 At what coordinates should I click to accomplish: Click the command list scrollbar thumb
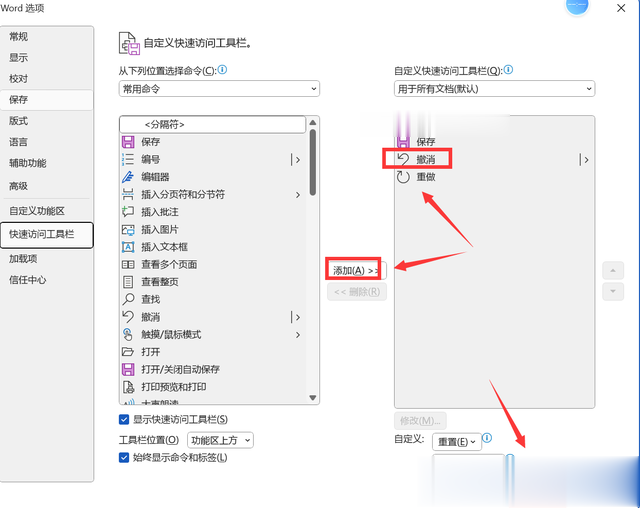tap(313, 163)
